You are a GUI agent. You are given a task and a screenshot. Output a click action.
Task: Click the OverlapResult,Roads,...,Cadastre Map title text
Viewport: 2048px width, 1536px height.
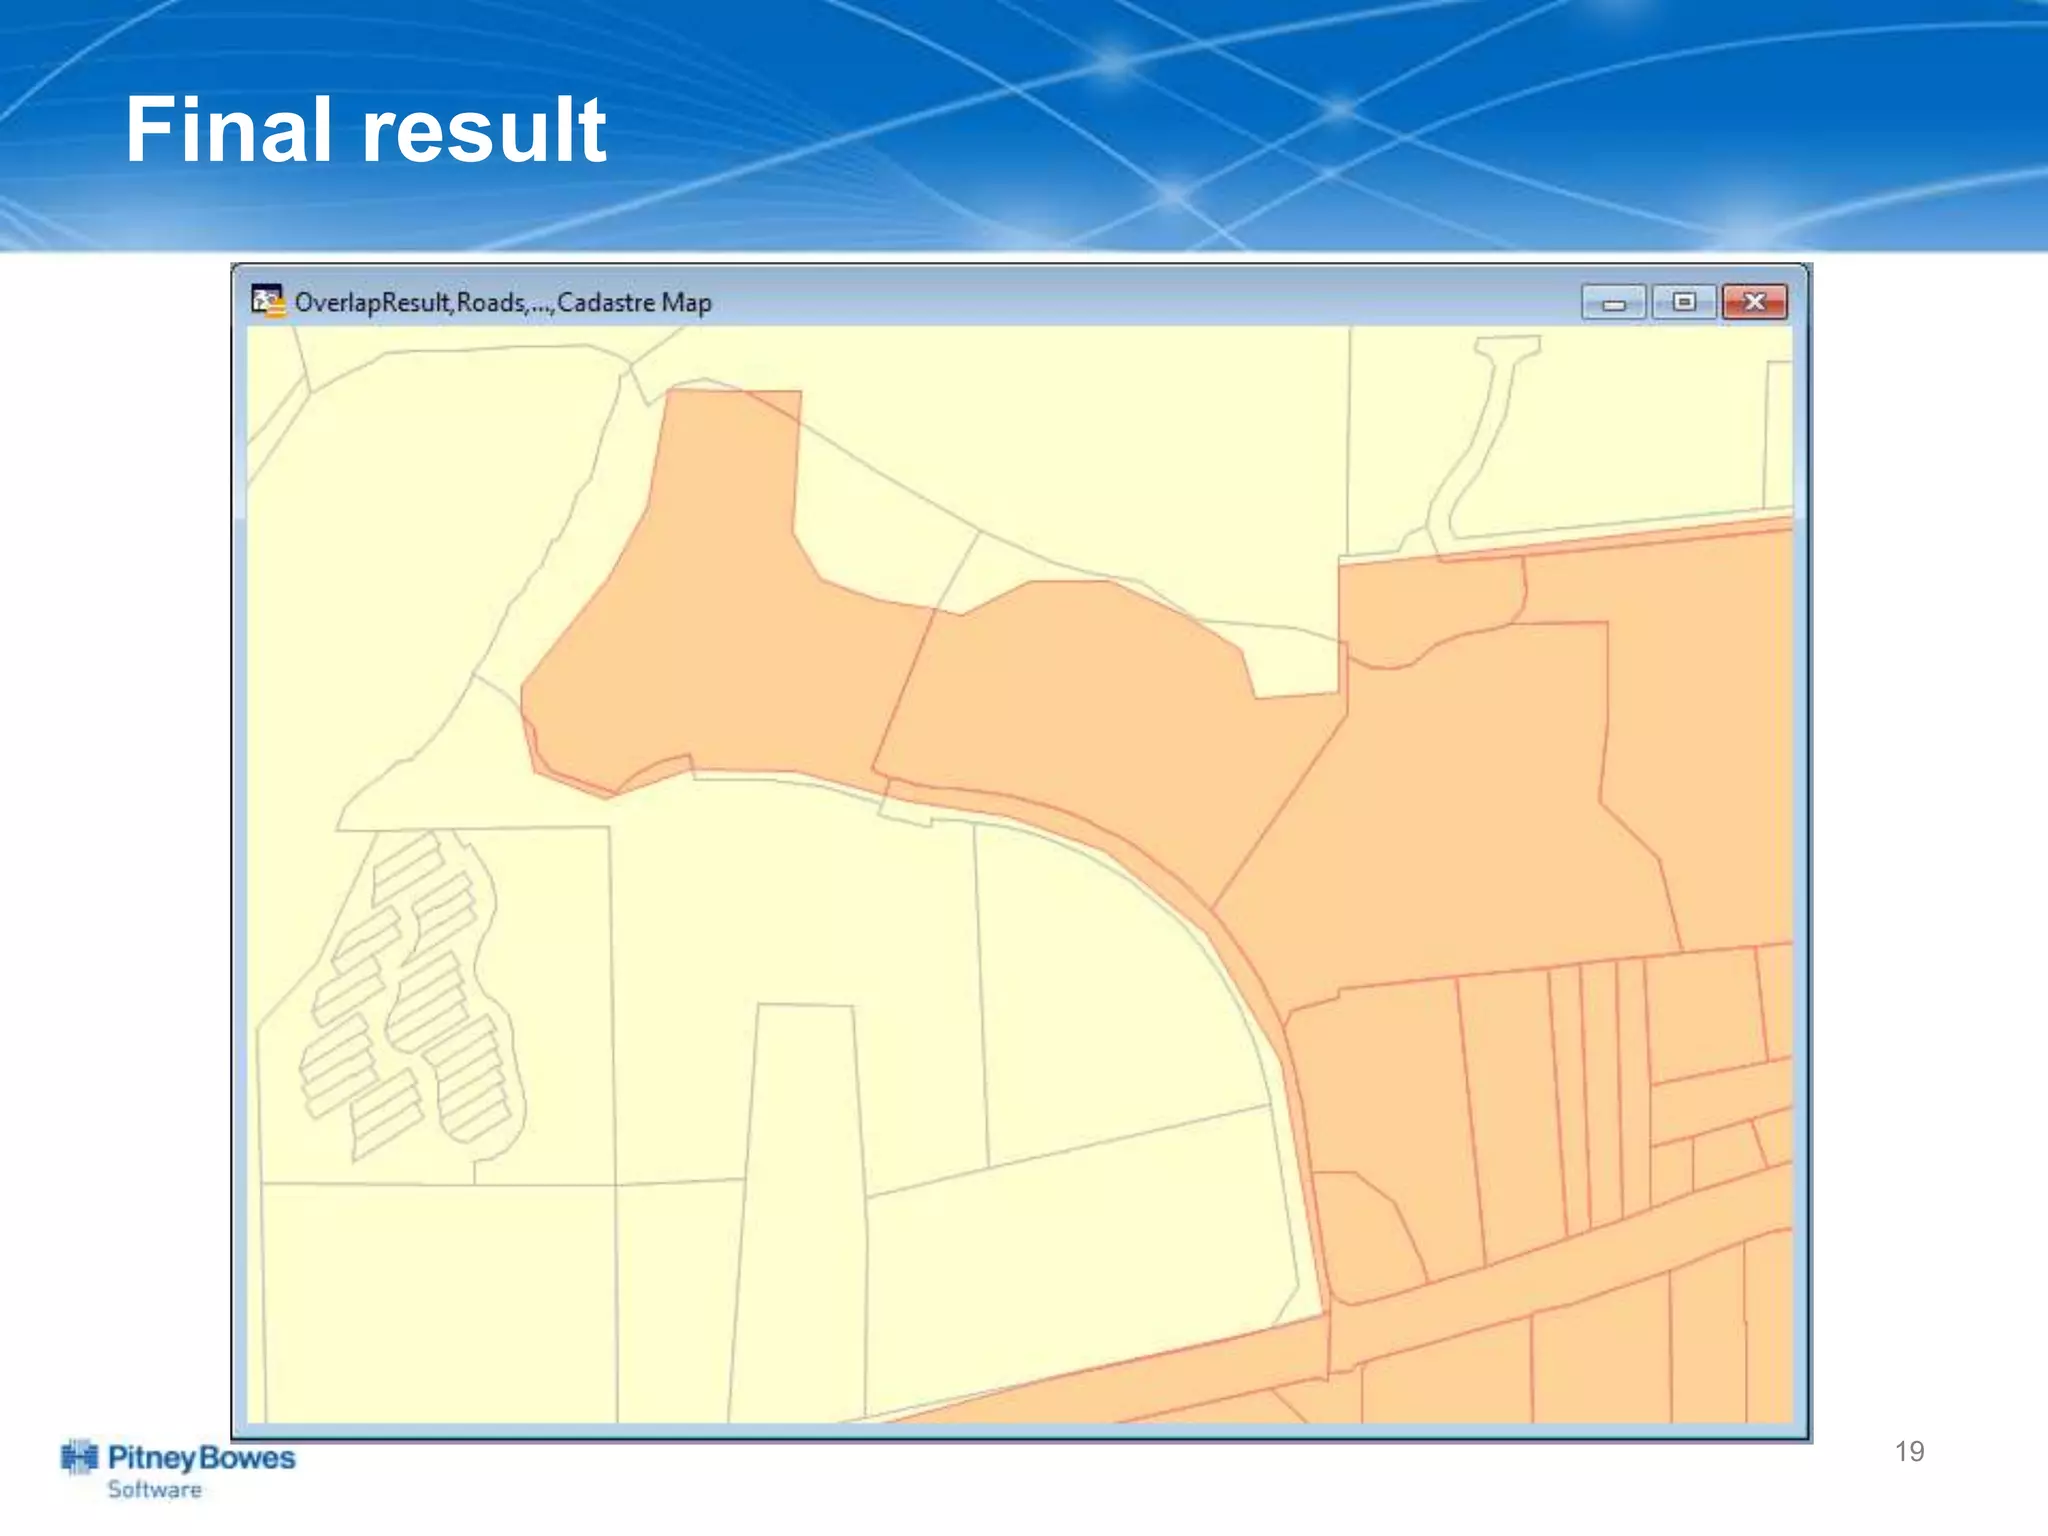click(502, 302)
